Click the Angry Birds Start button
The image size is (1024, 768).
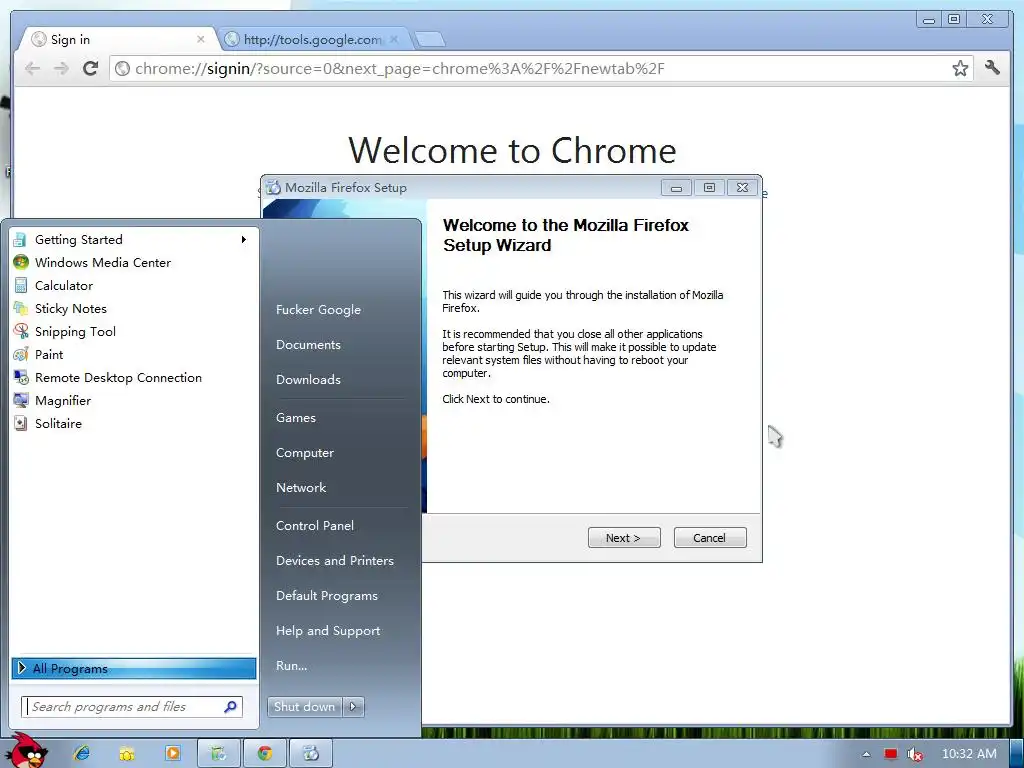pyautogui.click(x=27, y=751)
